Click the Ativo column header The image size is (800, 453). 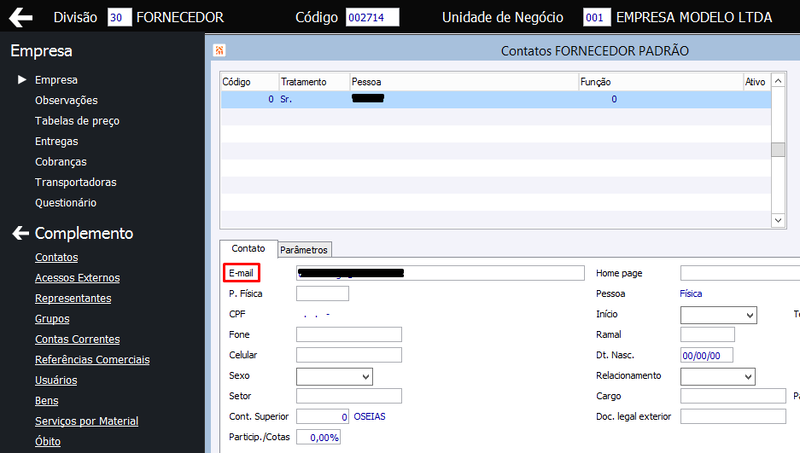[x=756, y=82]
